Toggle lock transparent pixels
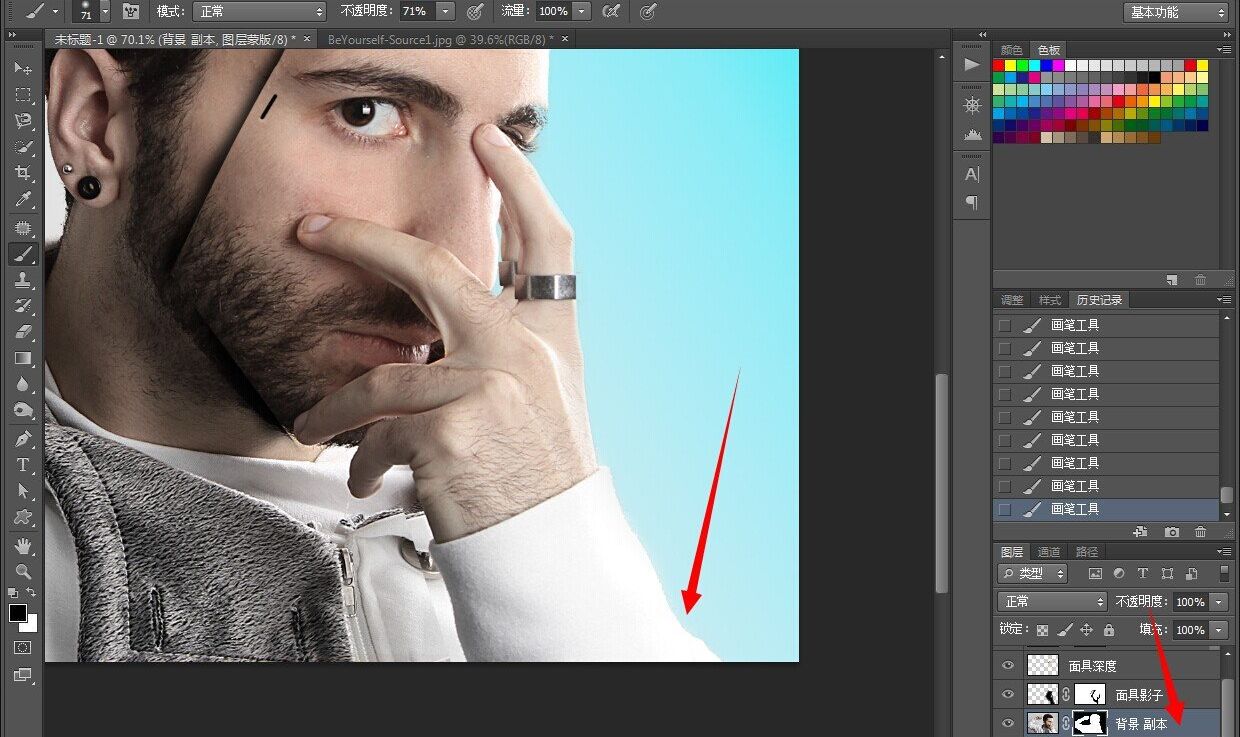This screenshot has height=737, width=1240. click(1043, 631)
